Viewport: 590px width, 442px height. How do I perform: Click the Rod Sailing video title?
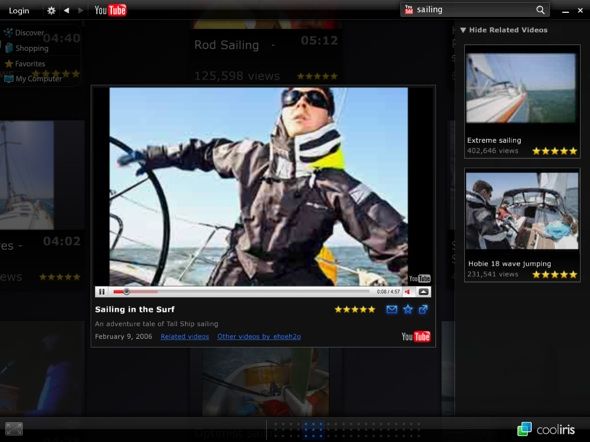(x=227, y=45)
